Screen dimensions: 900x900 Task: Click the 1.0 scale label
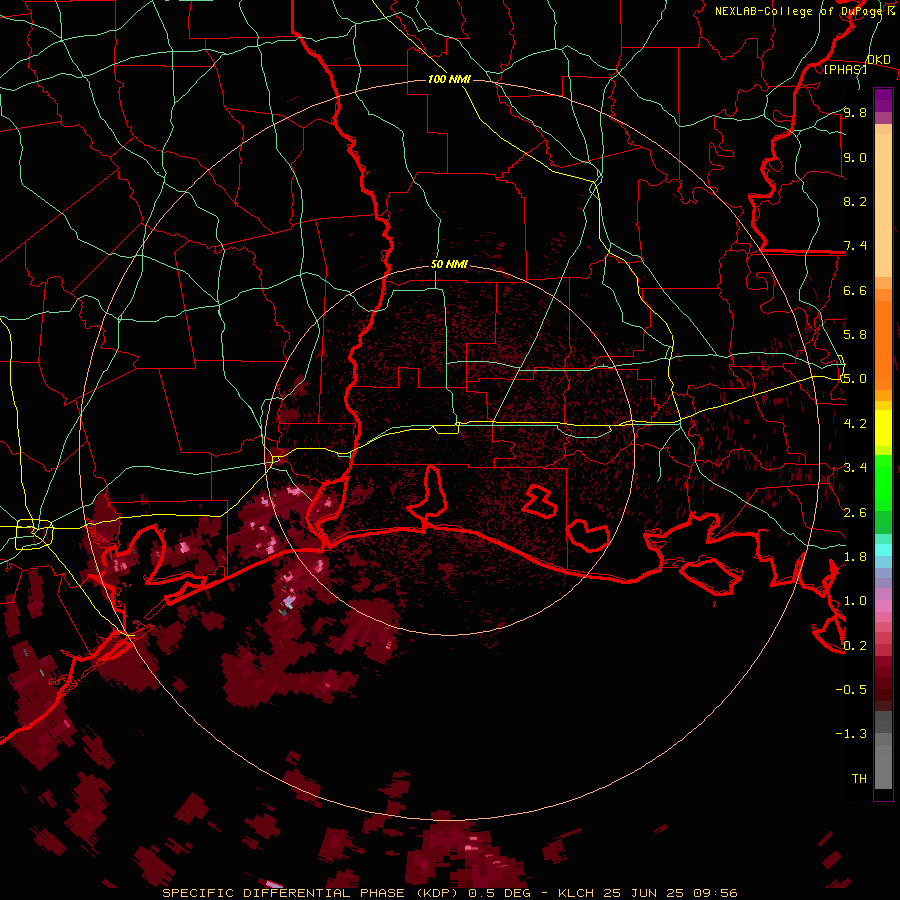click(855, 601)
